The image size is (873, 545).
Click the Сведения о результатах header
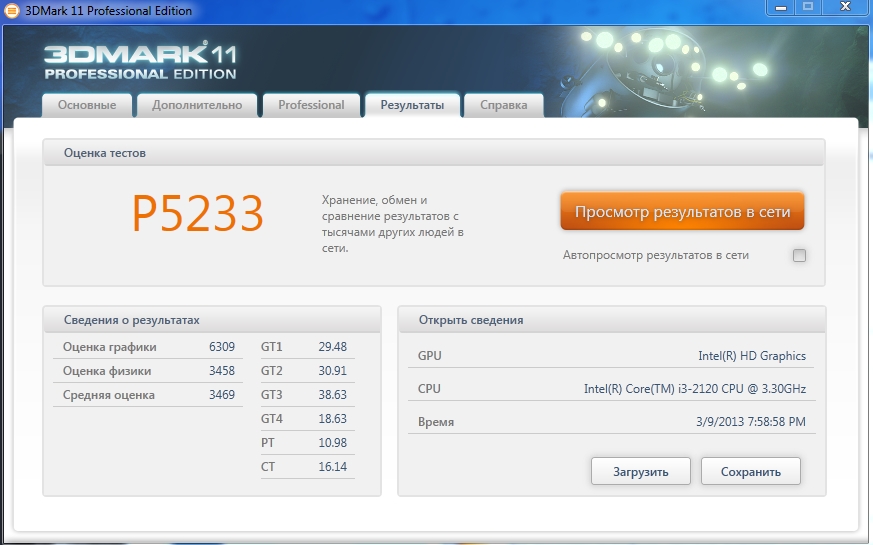pyautogui.click(x=212, y=320)
